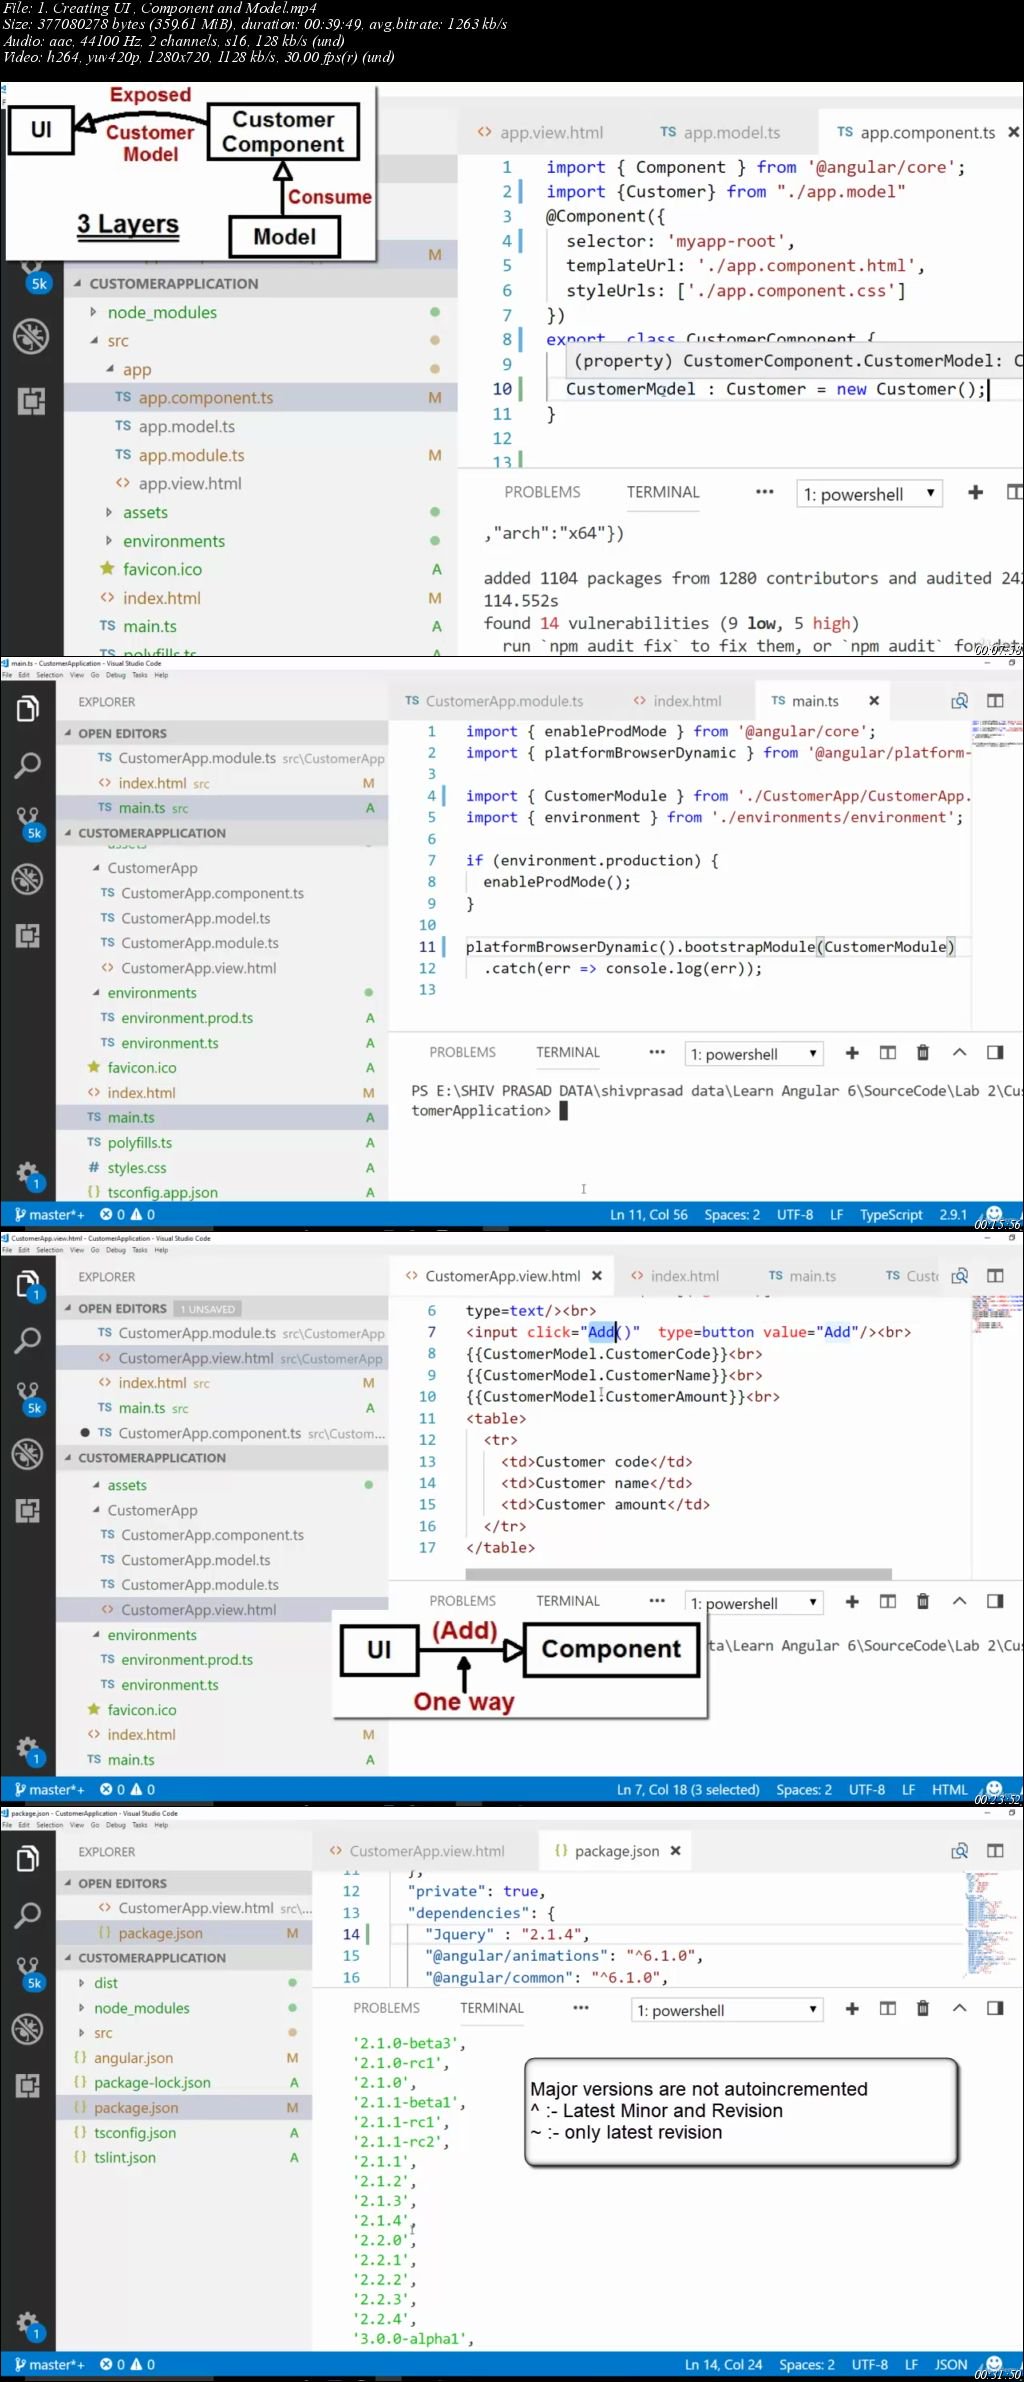1024x2382 pixels.
Task: Open Source Control icon in main.ts window
Action: point(29,824)
